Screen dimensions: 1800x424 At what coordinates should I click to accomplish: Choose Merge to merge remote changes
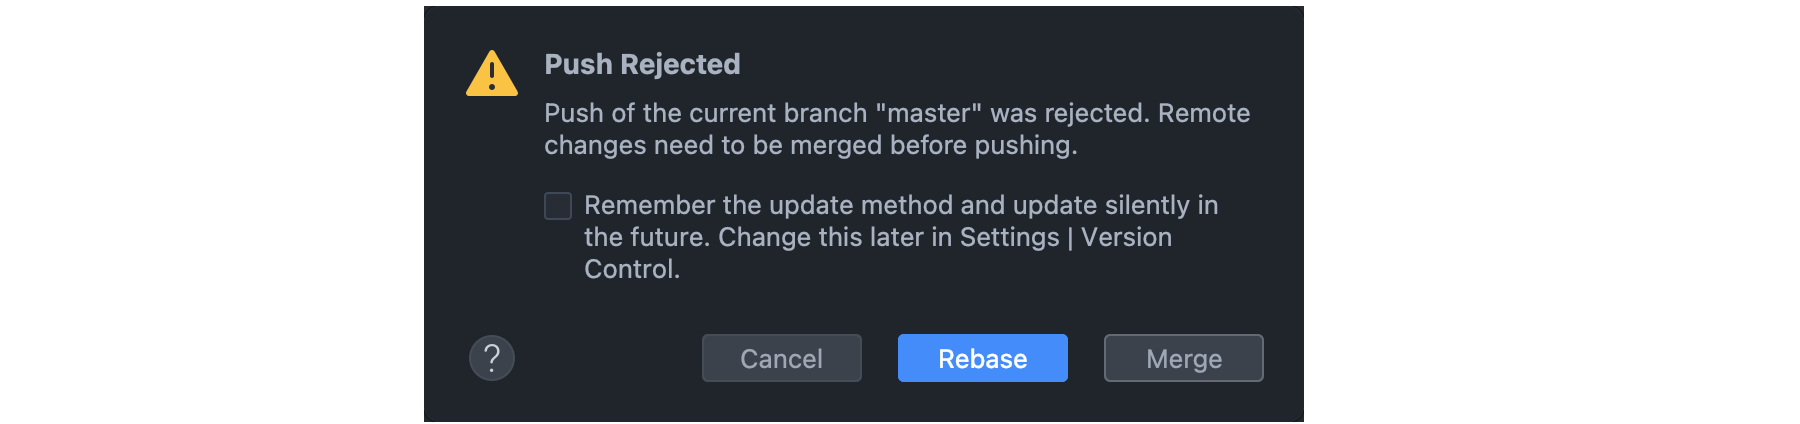pos(1183,358)
